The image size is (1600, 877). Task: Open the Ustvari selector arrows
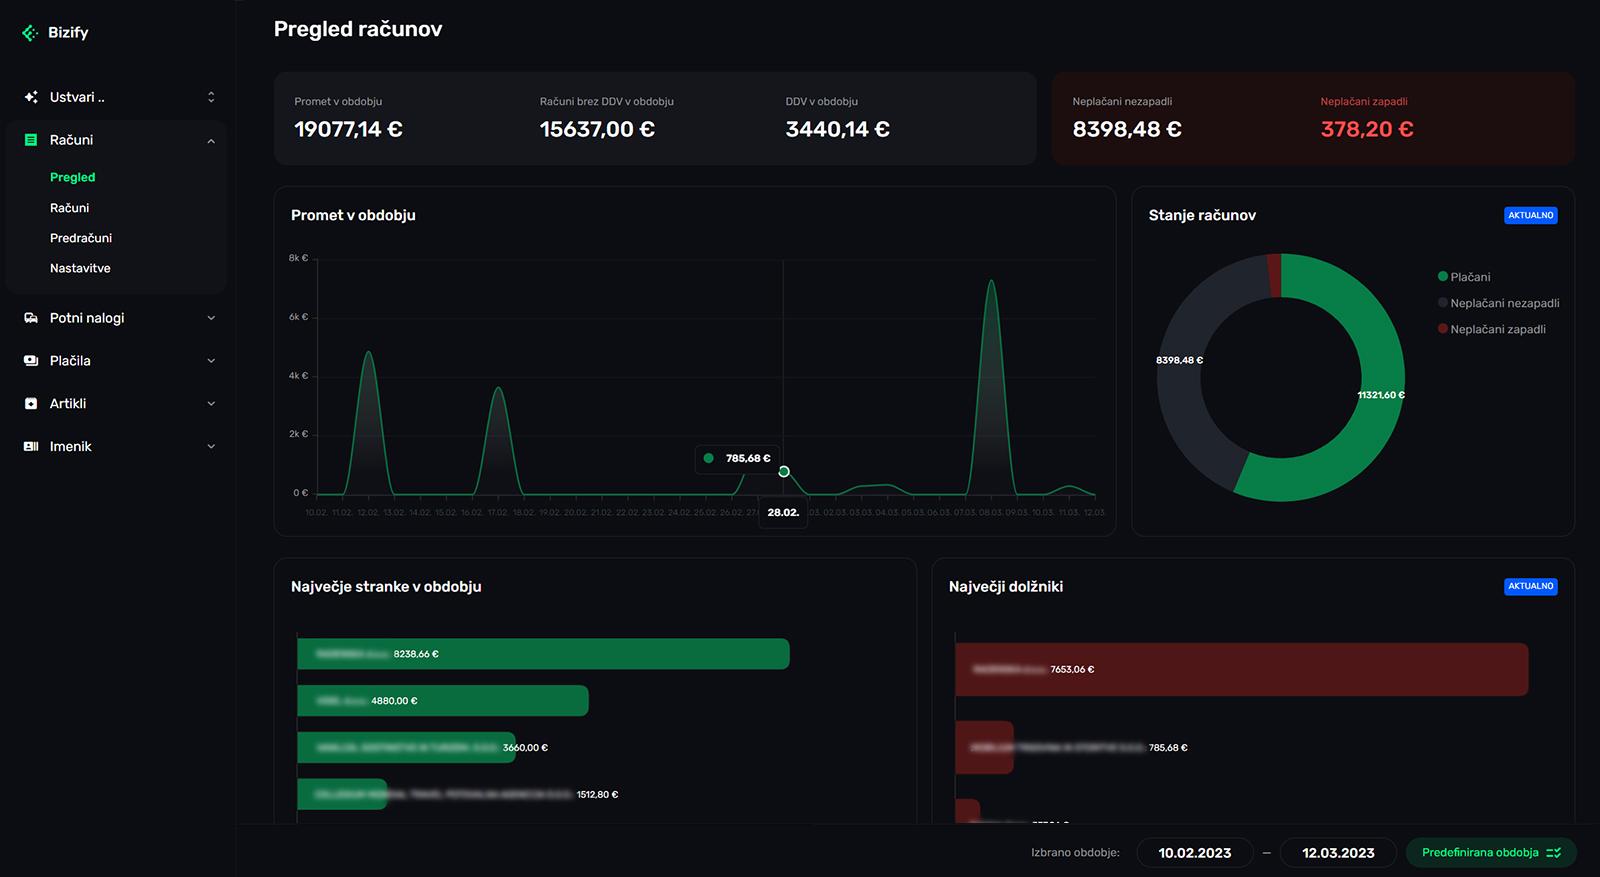pos(211,97)
